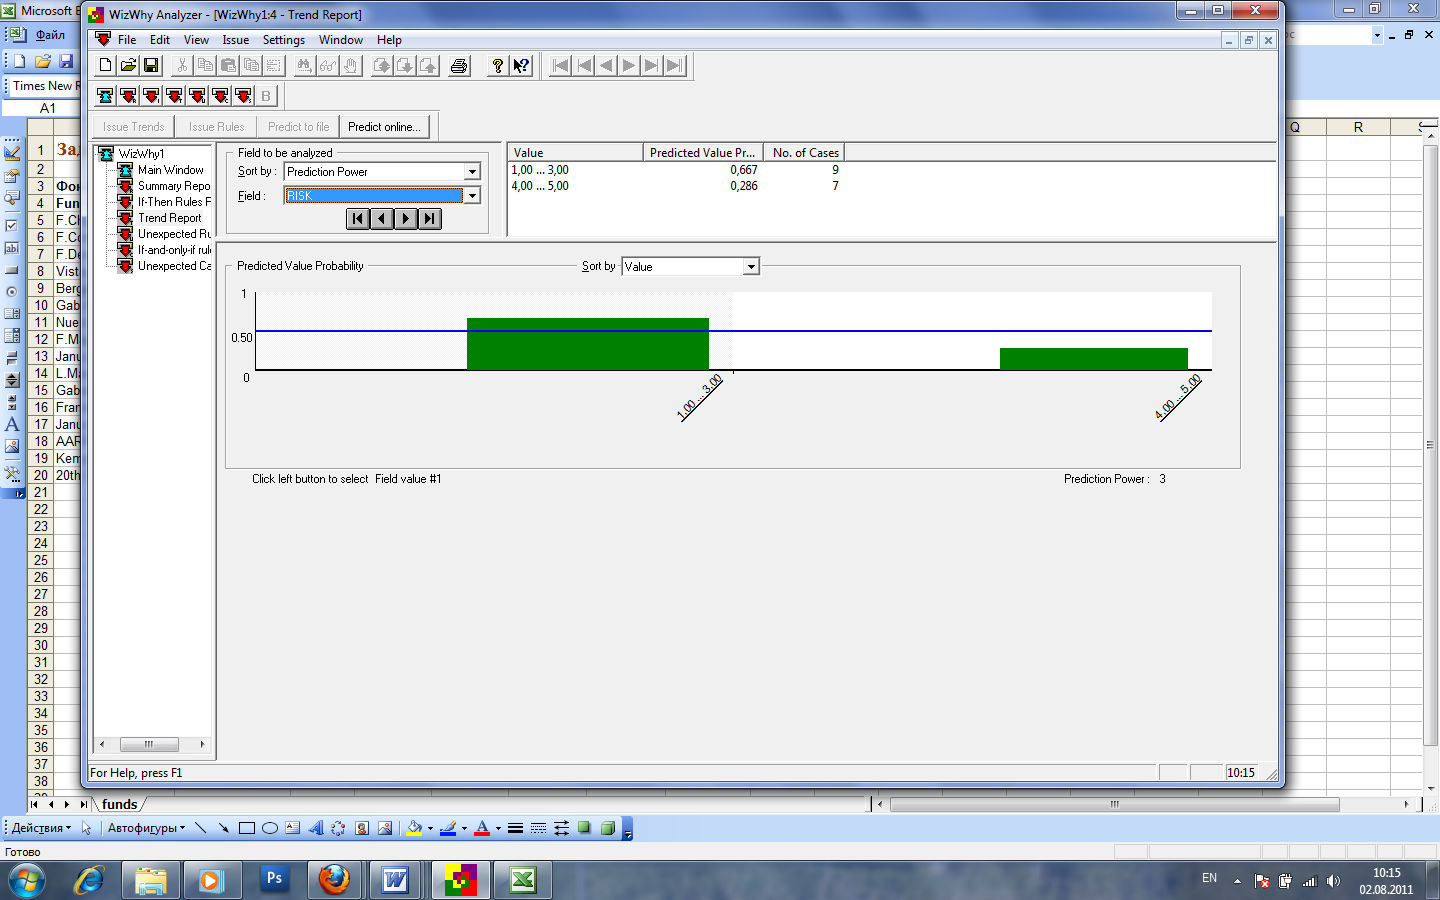
Task: Select the Rectangle tool in Excel drawing toolbar
Action: pos(247,828)
